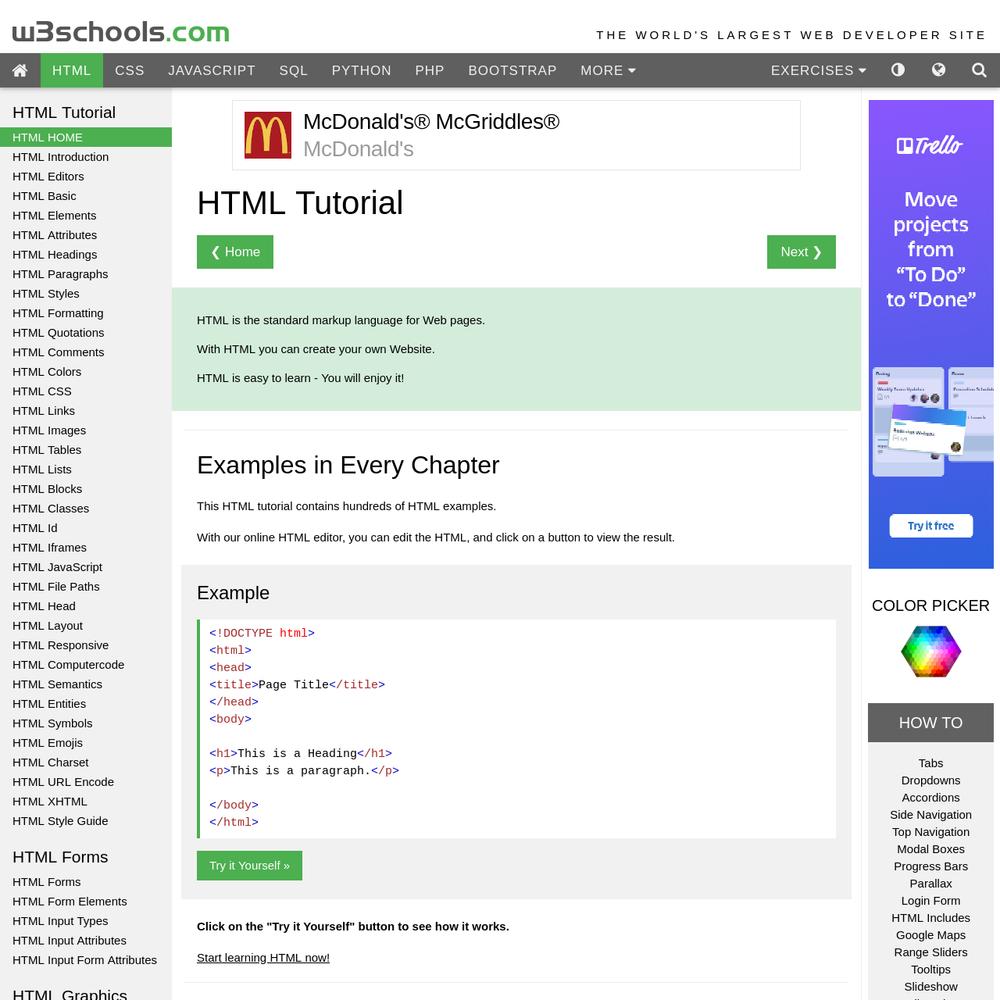Image resolution: width=1000 pixels, height=1000 pixels.
Task: Go to HTML Links chapter
Action: point(85,411)
